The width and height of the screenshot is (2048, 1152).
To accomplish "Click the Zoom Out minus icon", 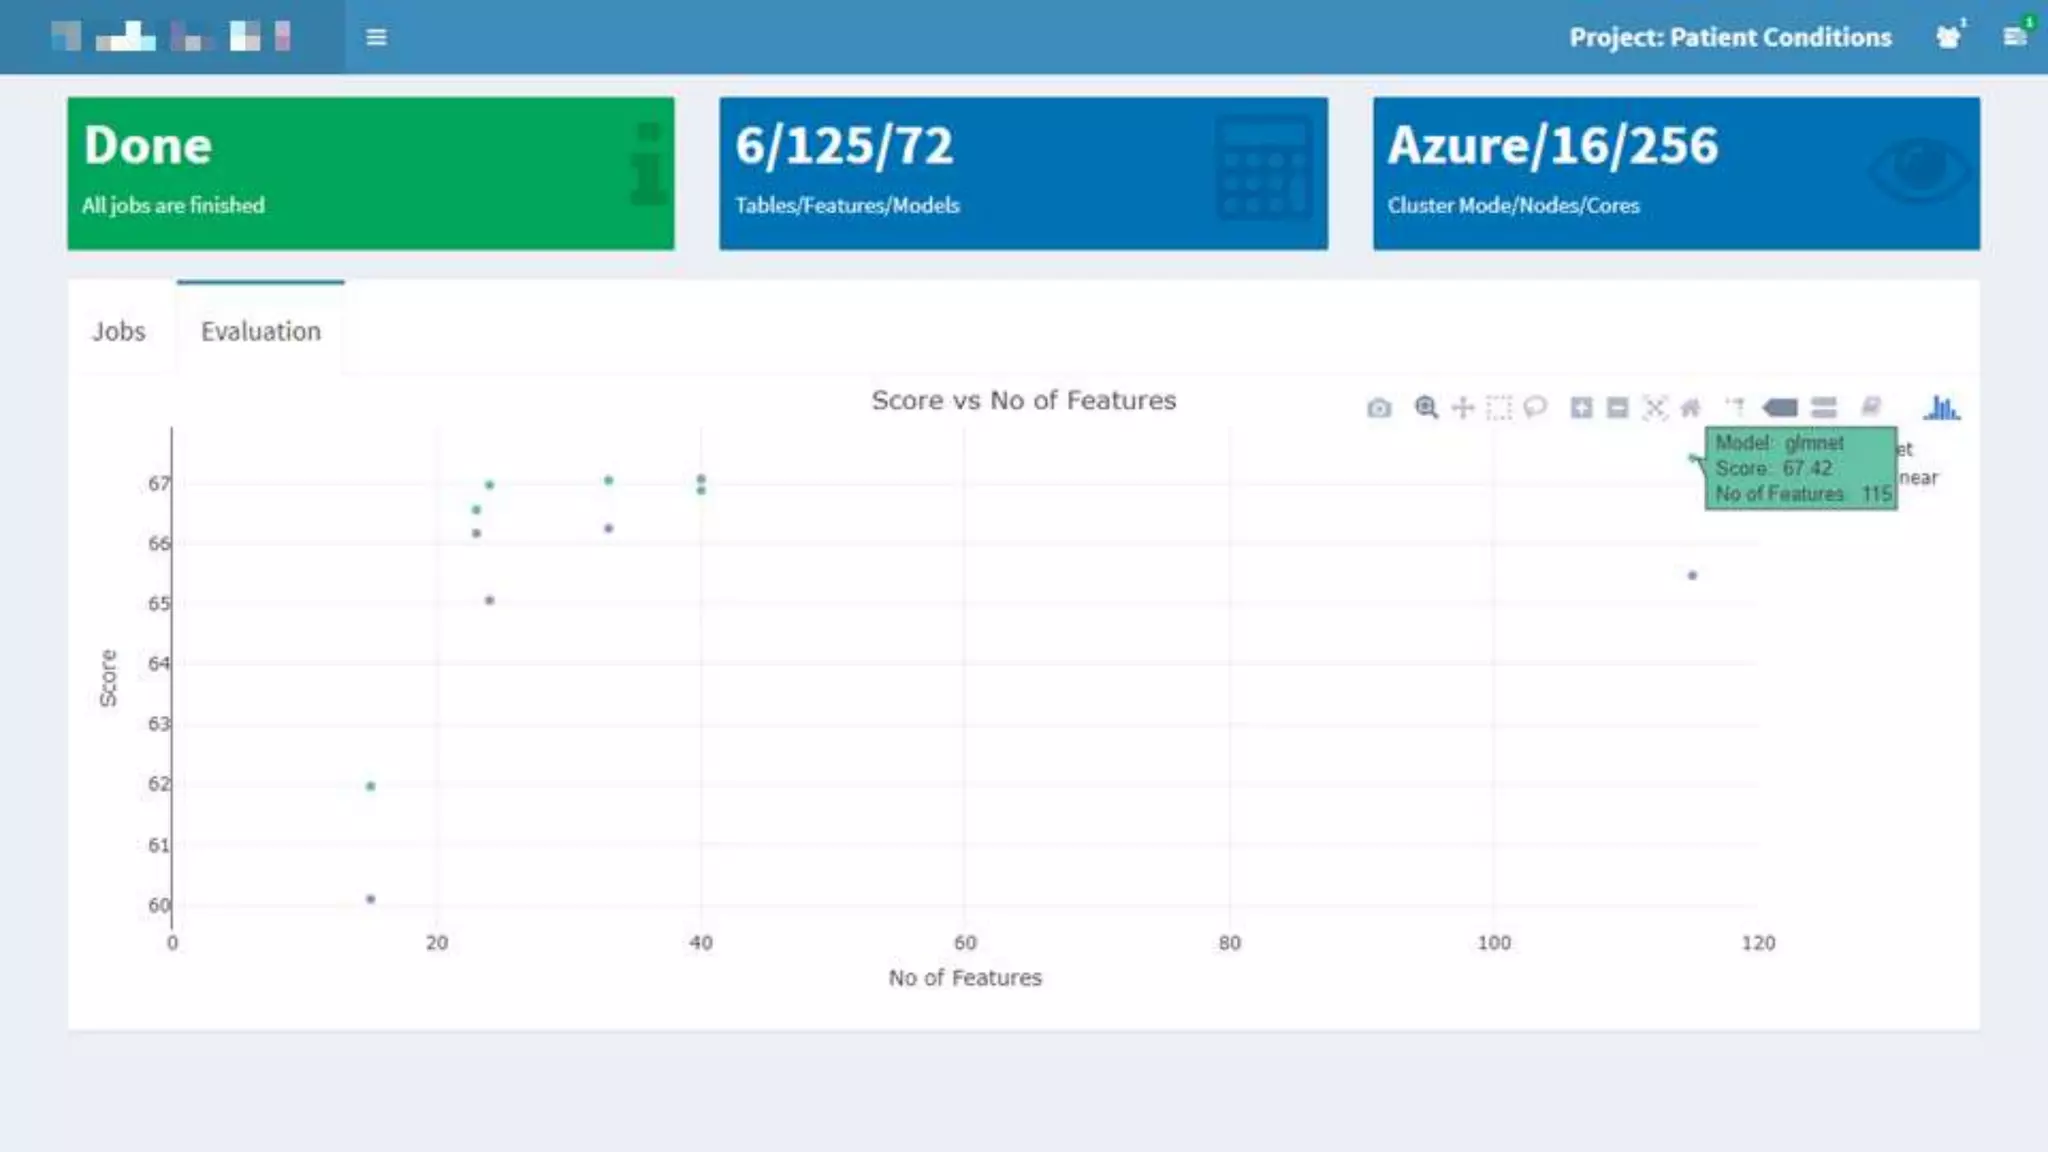I will [x=1617, y=408].
